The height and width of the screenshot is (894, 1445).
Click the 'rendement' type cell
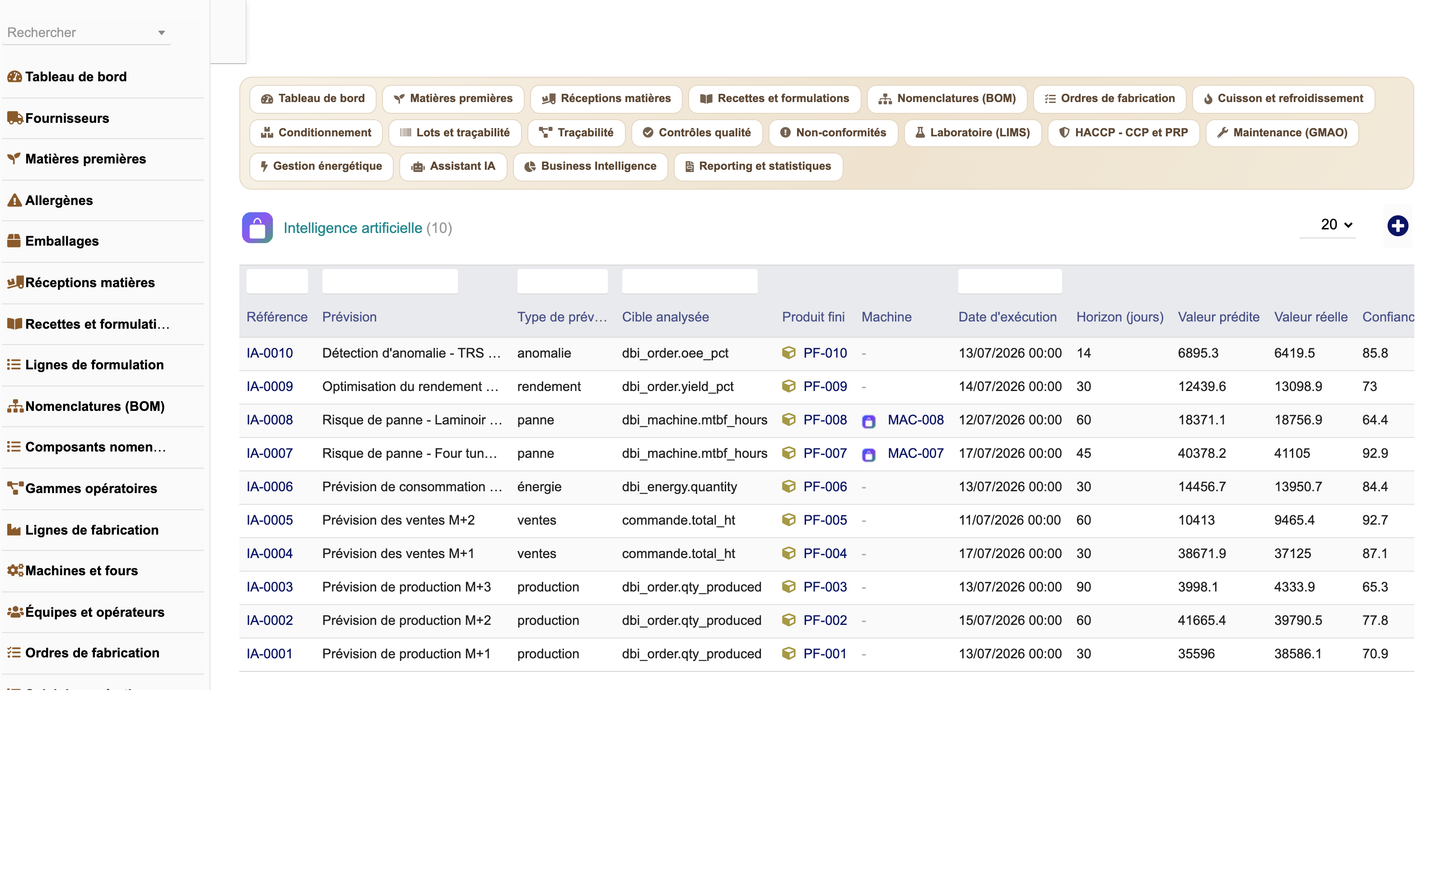coord(549,386)
